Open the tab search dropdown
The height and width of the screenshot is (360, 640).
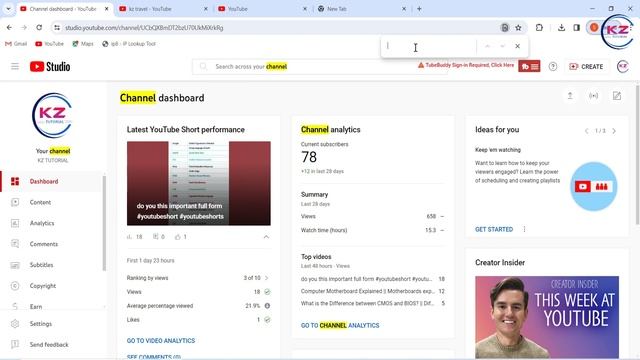click(8, 9)
